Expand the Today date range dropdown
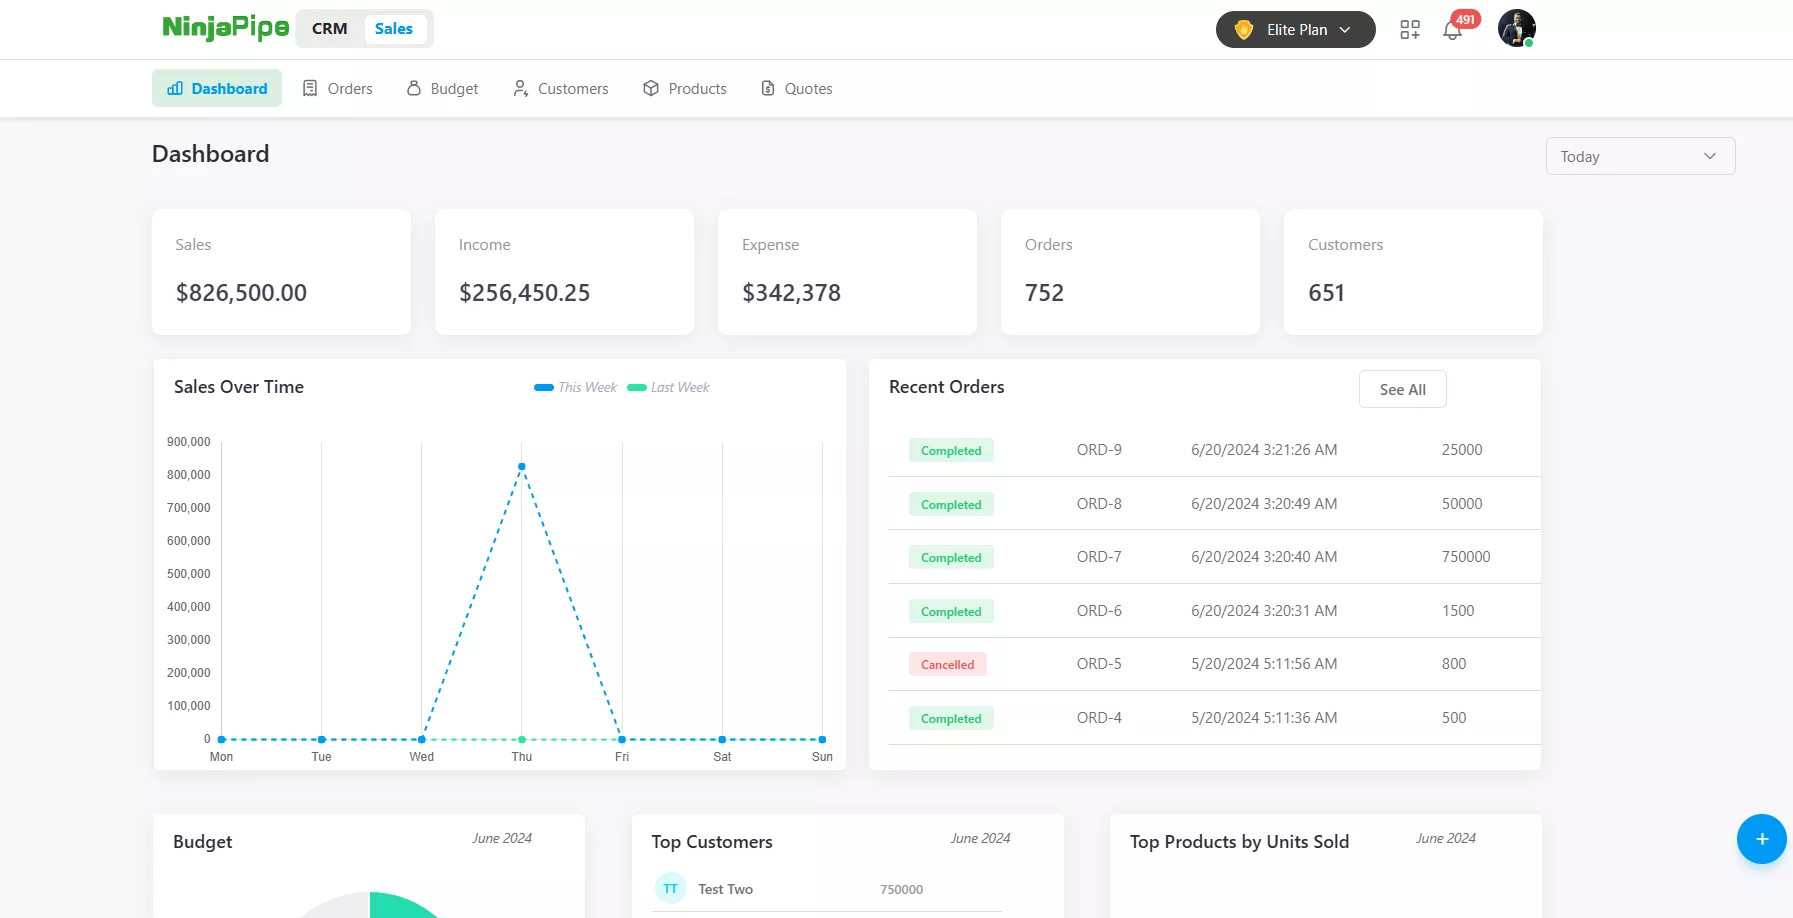 pos(1640,157)
